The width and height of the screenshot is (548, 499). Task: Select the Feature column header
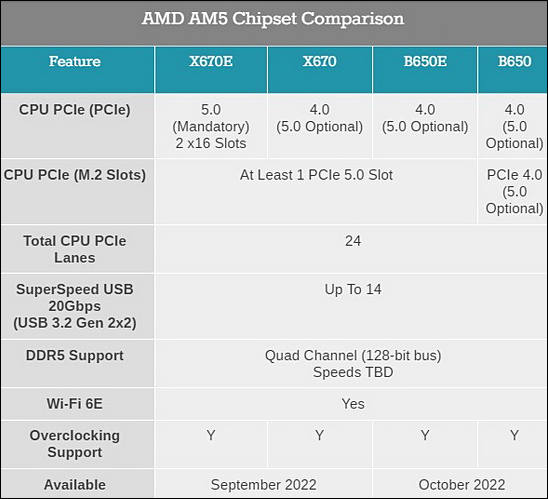coord(75,62)
